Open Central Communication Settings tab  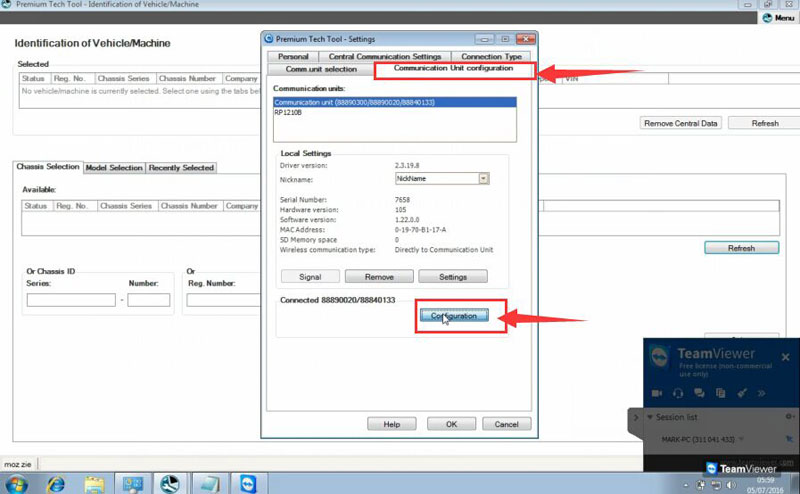click(x=385, y=57)
